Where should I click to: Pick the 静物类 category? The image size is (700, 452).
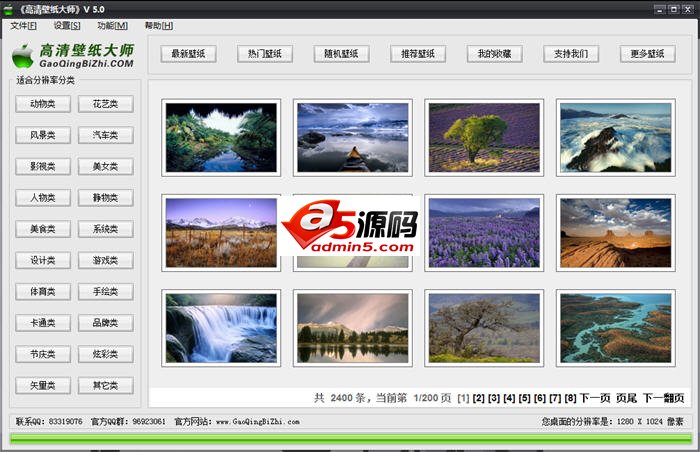click(x=106, y=198)
